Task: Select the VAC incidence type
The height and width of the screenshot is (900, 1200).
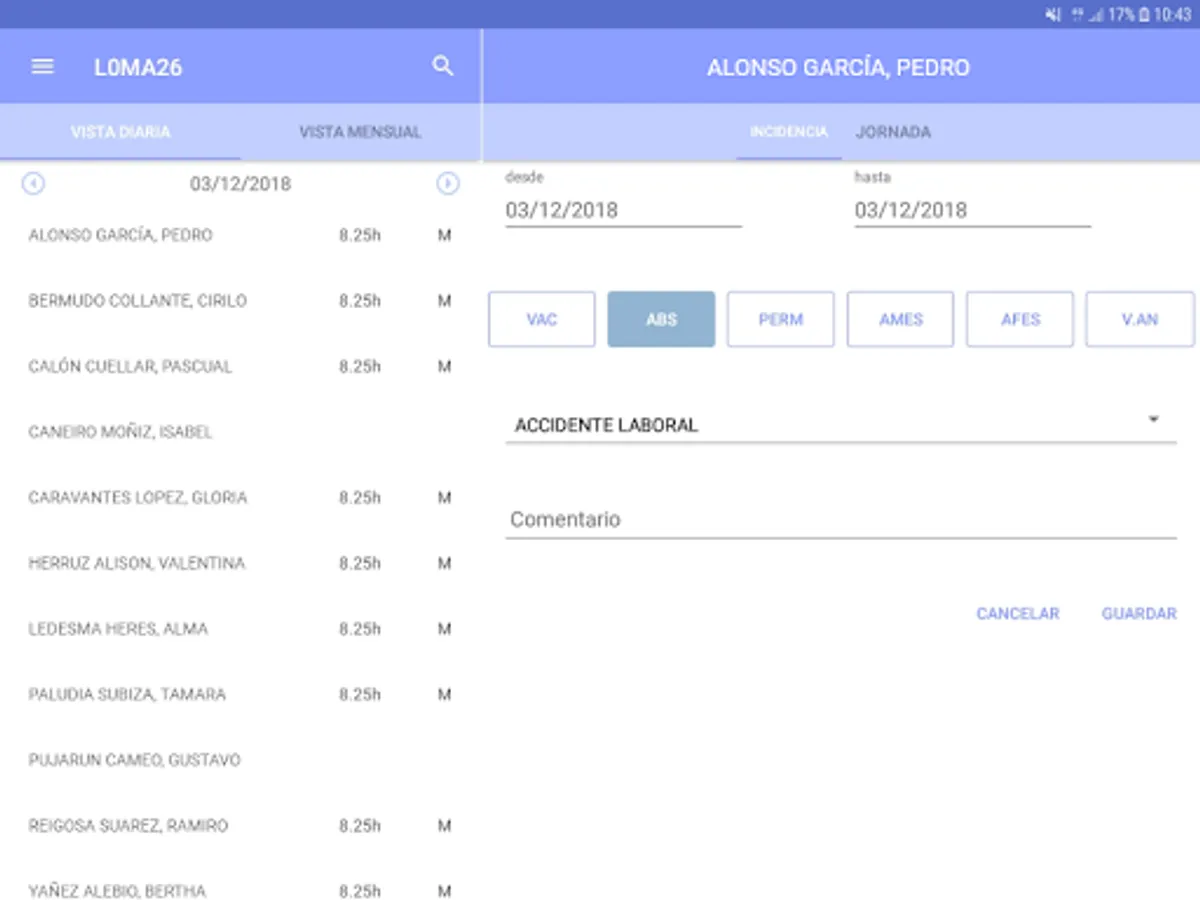Action: (x=541, y=320)
